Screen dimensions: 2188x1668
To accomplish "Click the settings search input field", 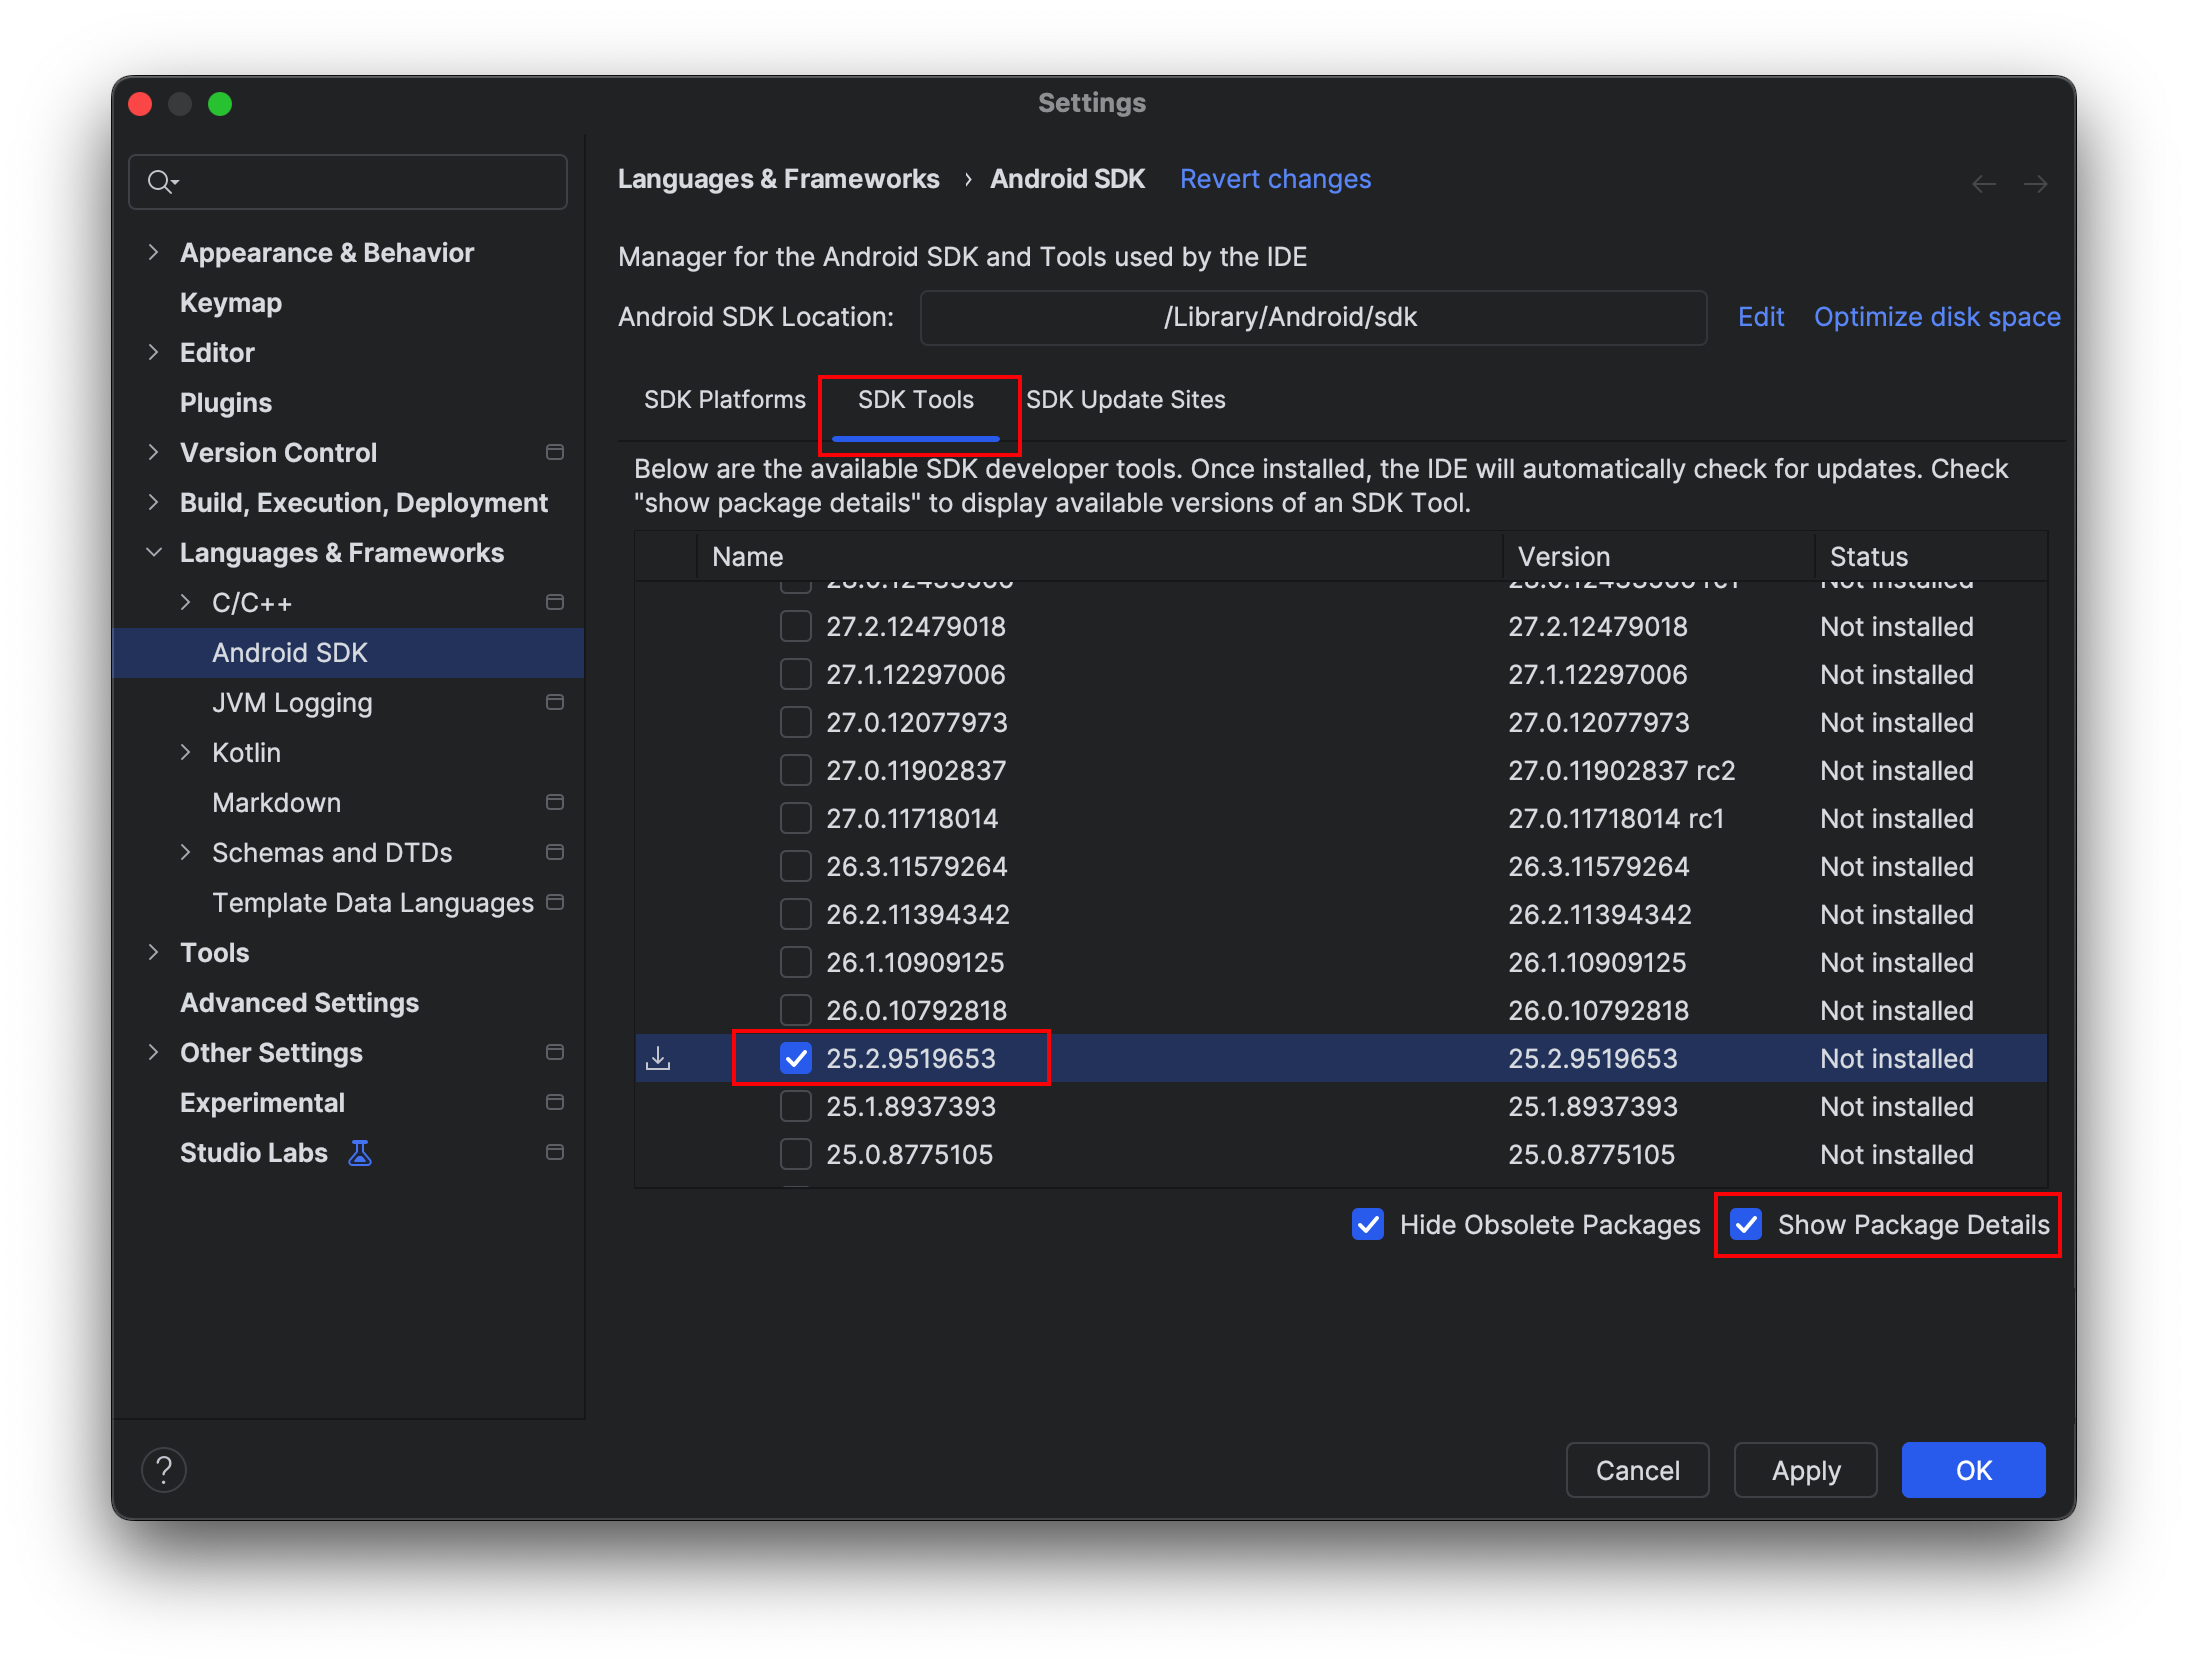I will (370, 182).
